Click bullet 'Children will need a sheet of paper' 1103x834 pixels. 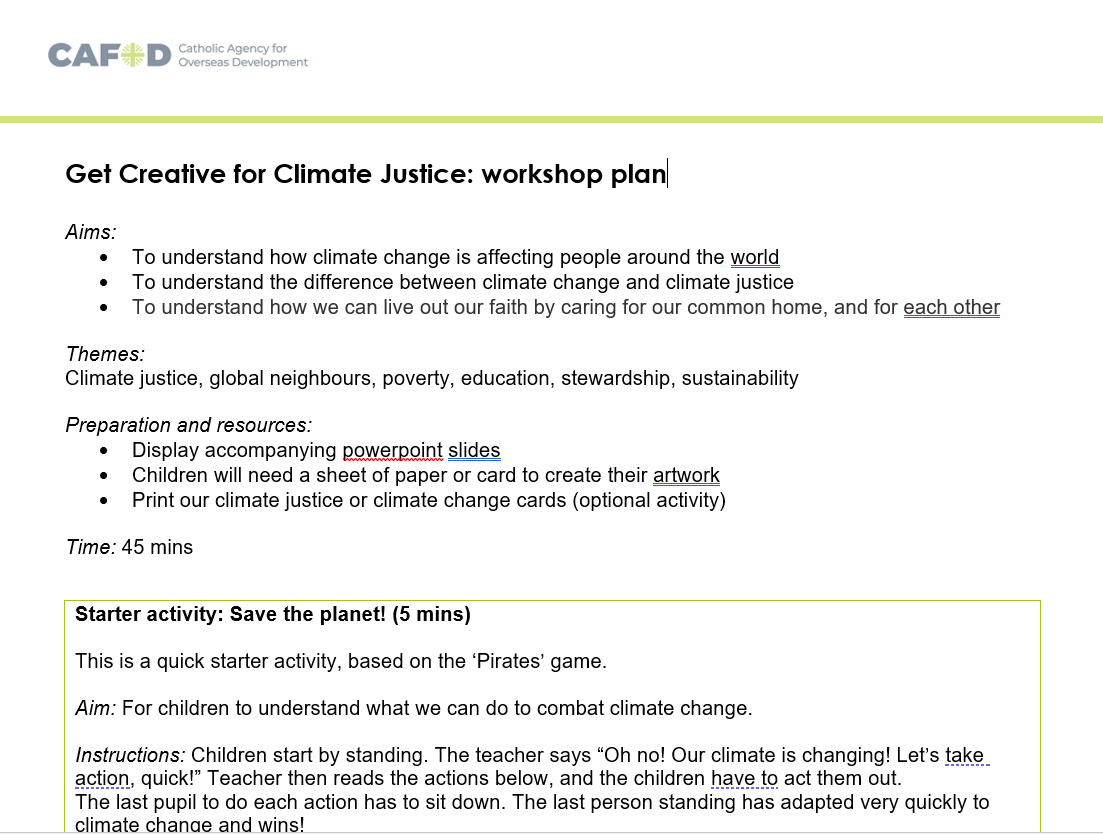coord(426,475)
